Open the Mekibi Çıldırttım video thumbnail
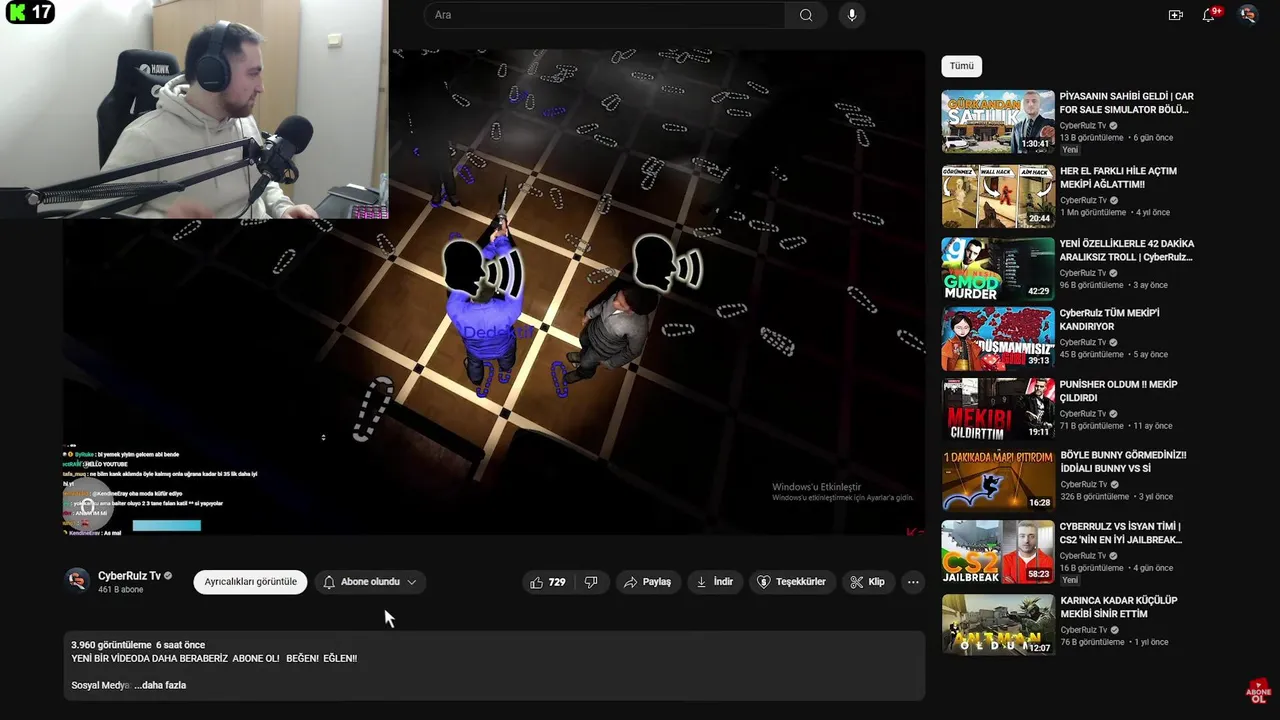This screenshot has width=1280, height=720. (998, 409)
